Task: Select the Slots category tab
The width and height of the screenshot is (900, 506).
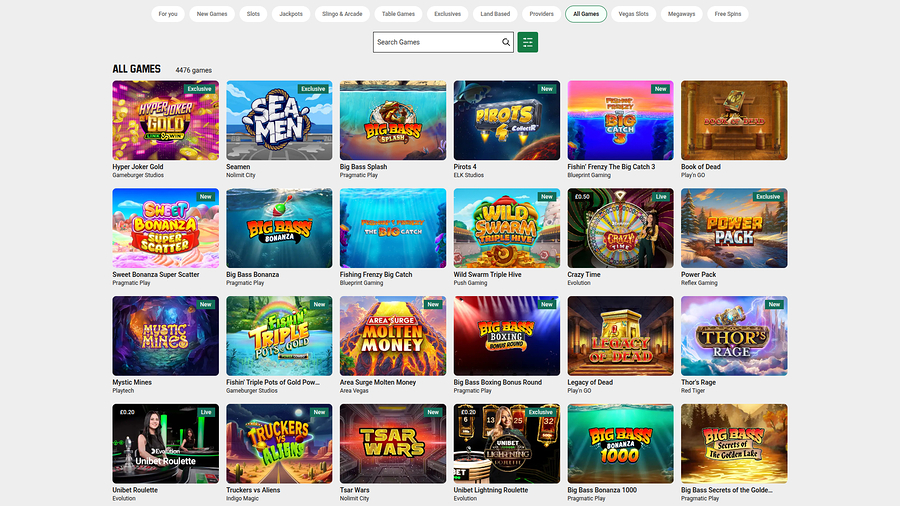Action: click(x=253, y=14)
